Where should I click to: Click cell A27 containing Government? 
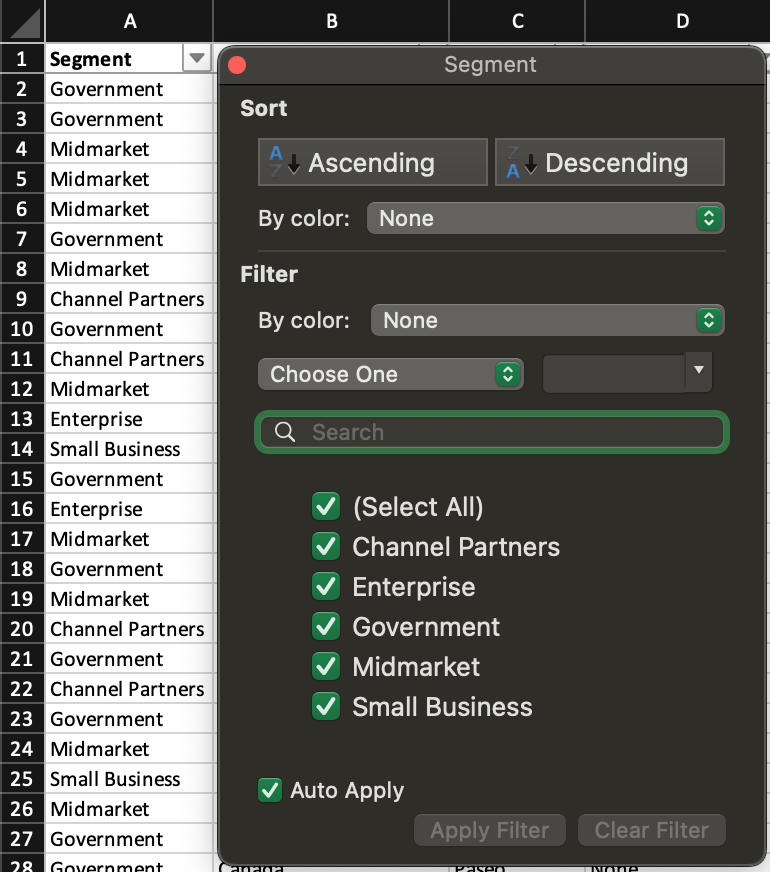point(129,839)
